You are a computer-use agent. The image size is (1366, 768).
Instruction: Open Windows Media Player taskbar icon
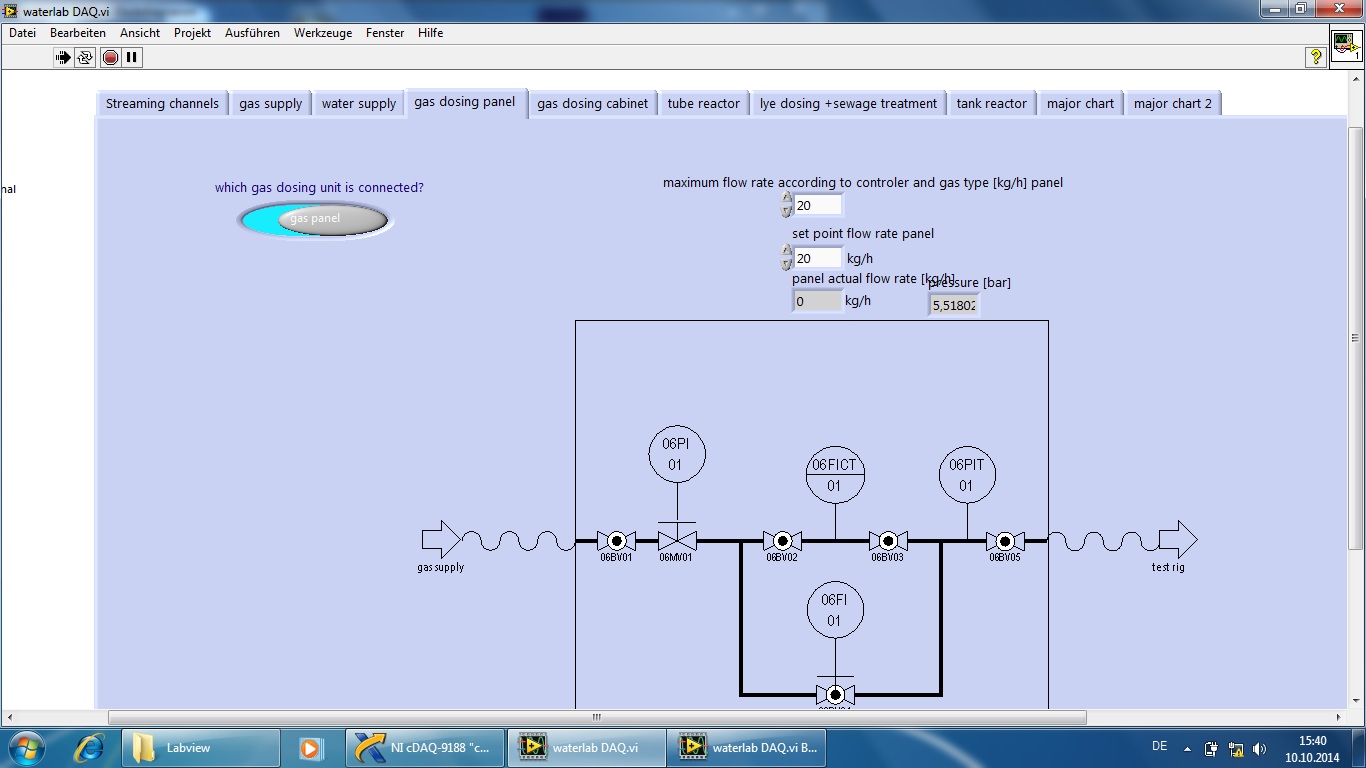[310, 748]
